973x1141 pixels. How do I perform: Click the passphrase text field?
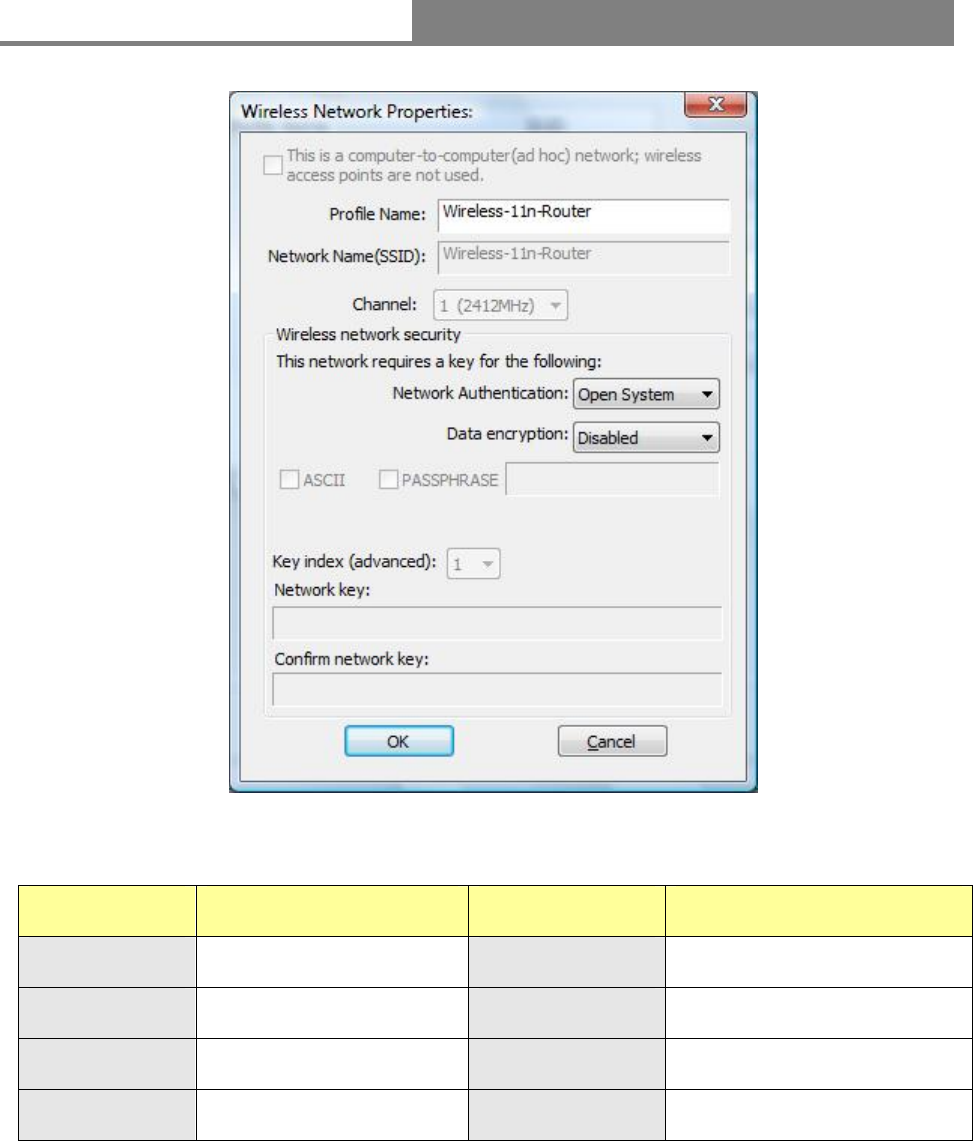pos(612,480)
